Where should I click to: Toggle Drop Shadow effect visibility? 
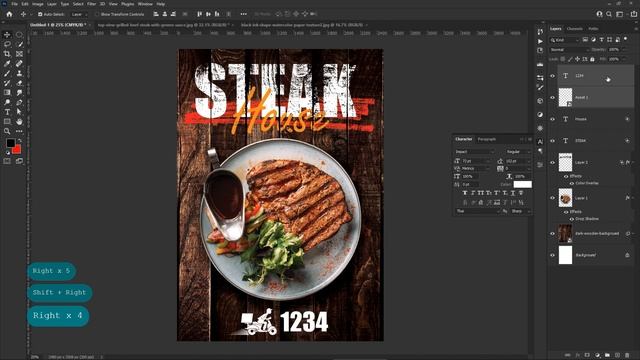(572, 219)
